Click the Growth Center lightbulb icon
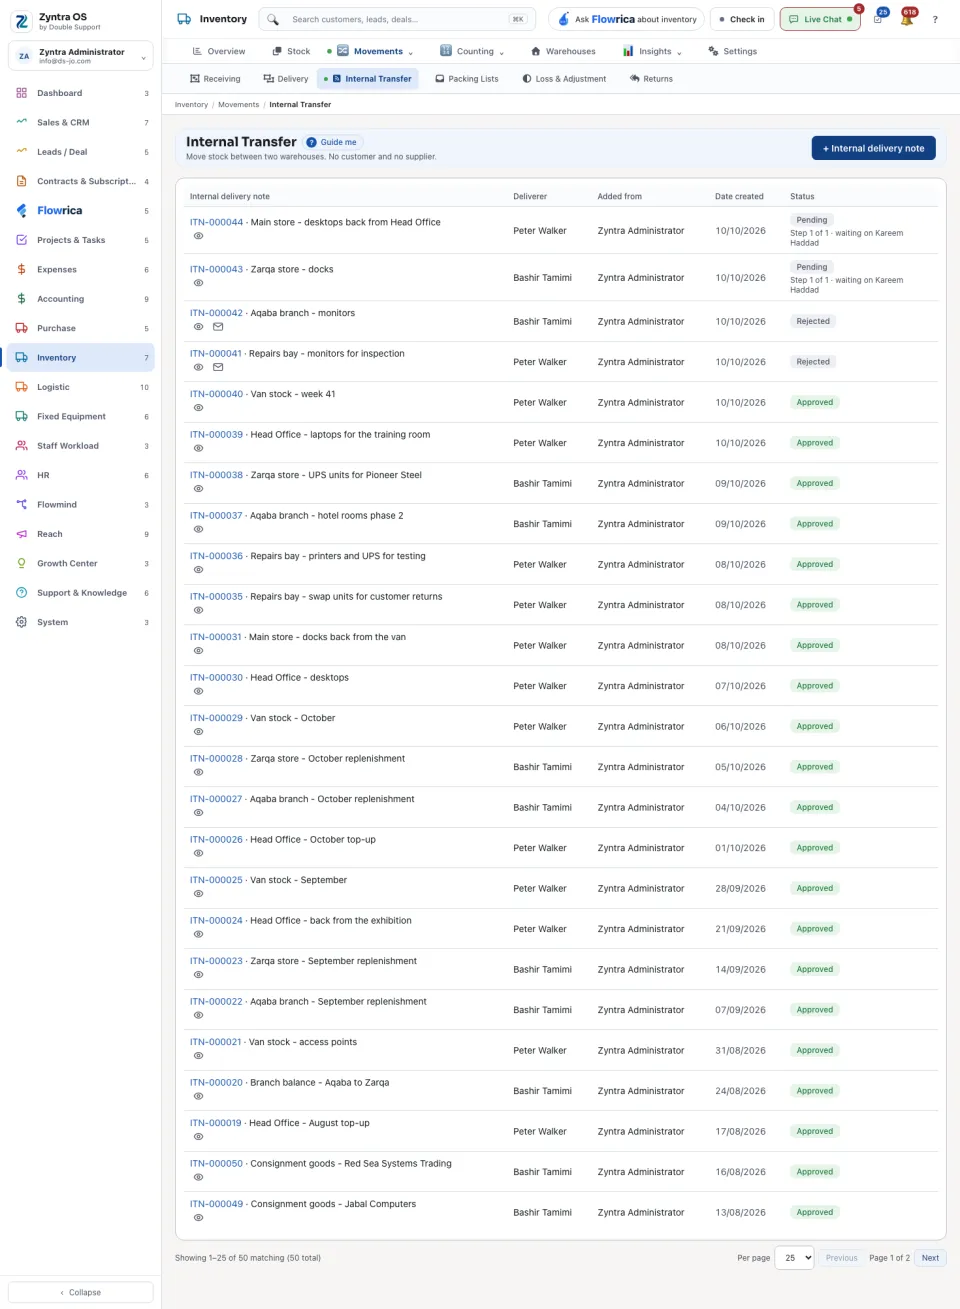 (x=21, y=563)
